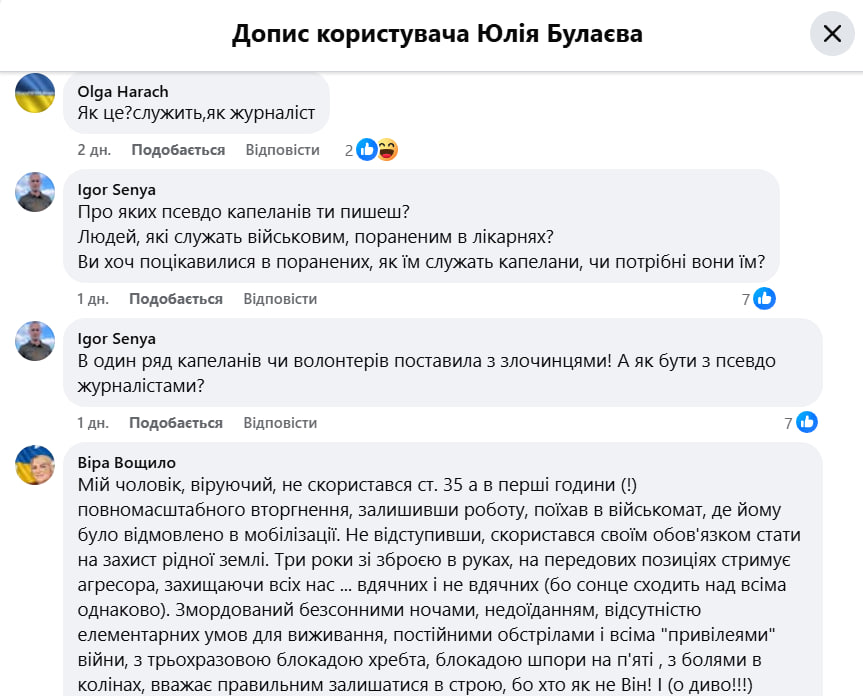Click Igor Senya's name on the псевдо капеланів comment
The width and height of the screenshot is (863, 696).
coord(116,190)
